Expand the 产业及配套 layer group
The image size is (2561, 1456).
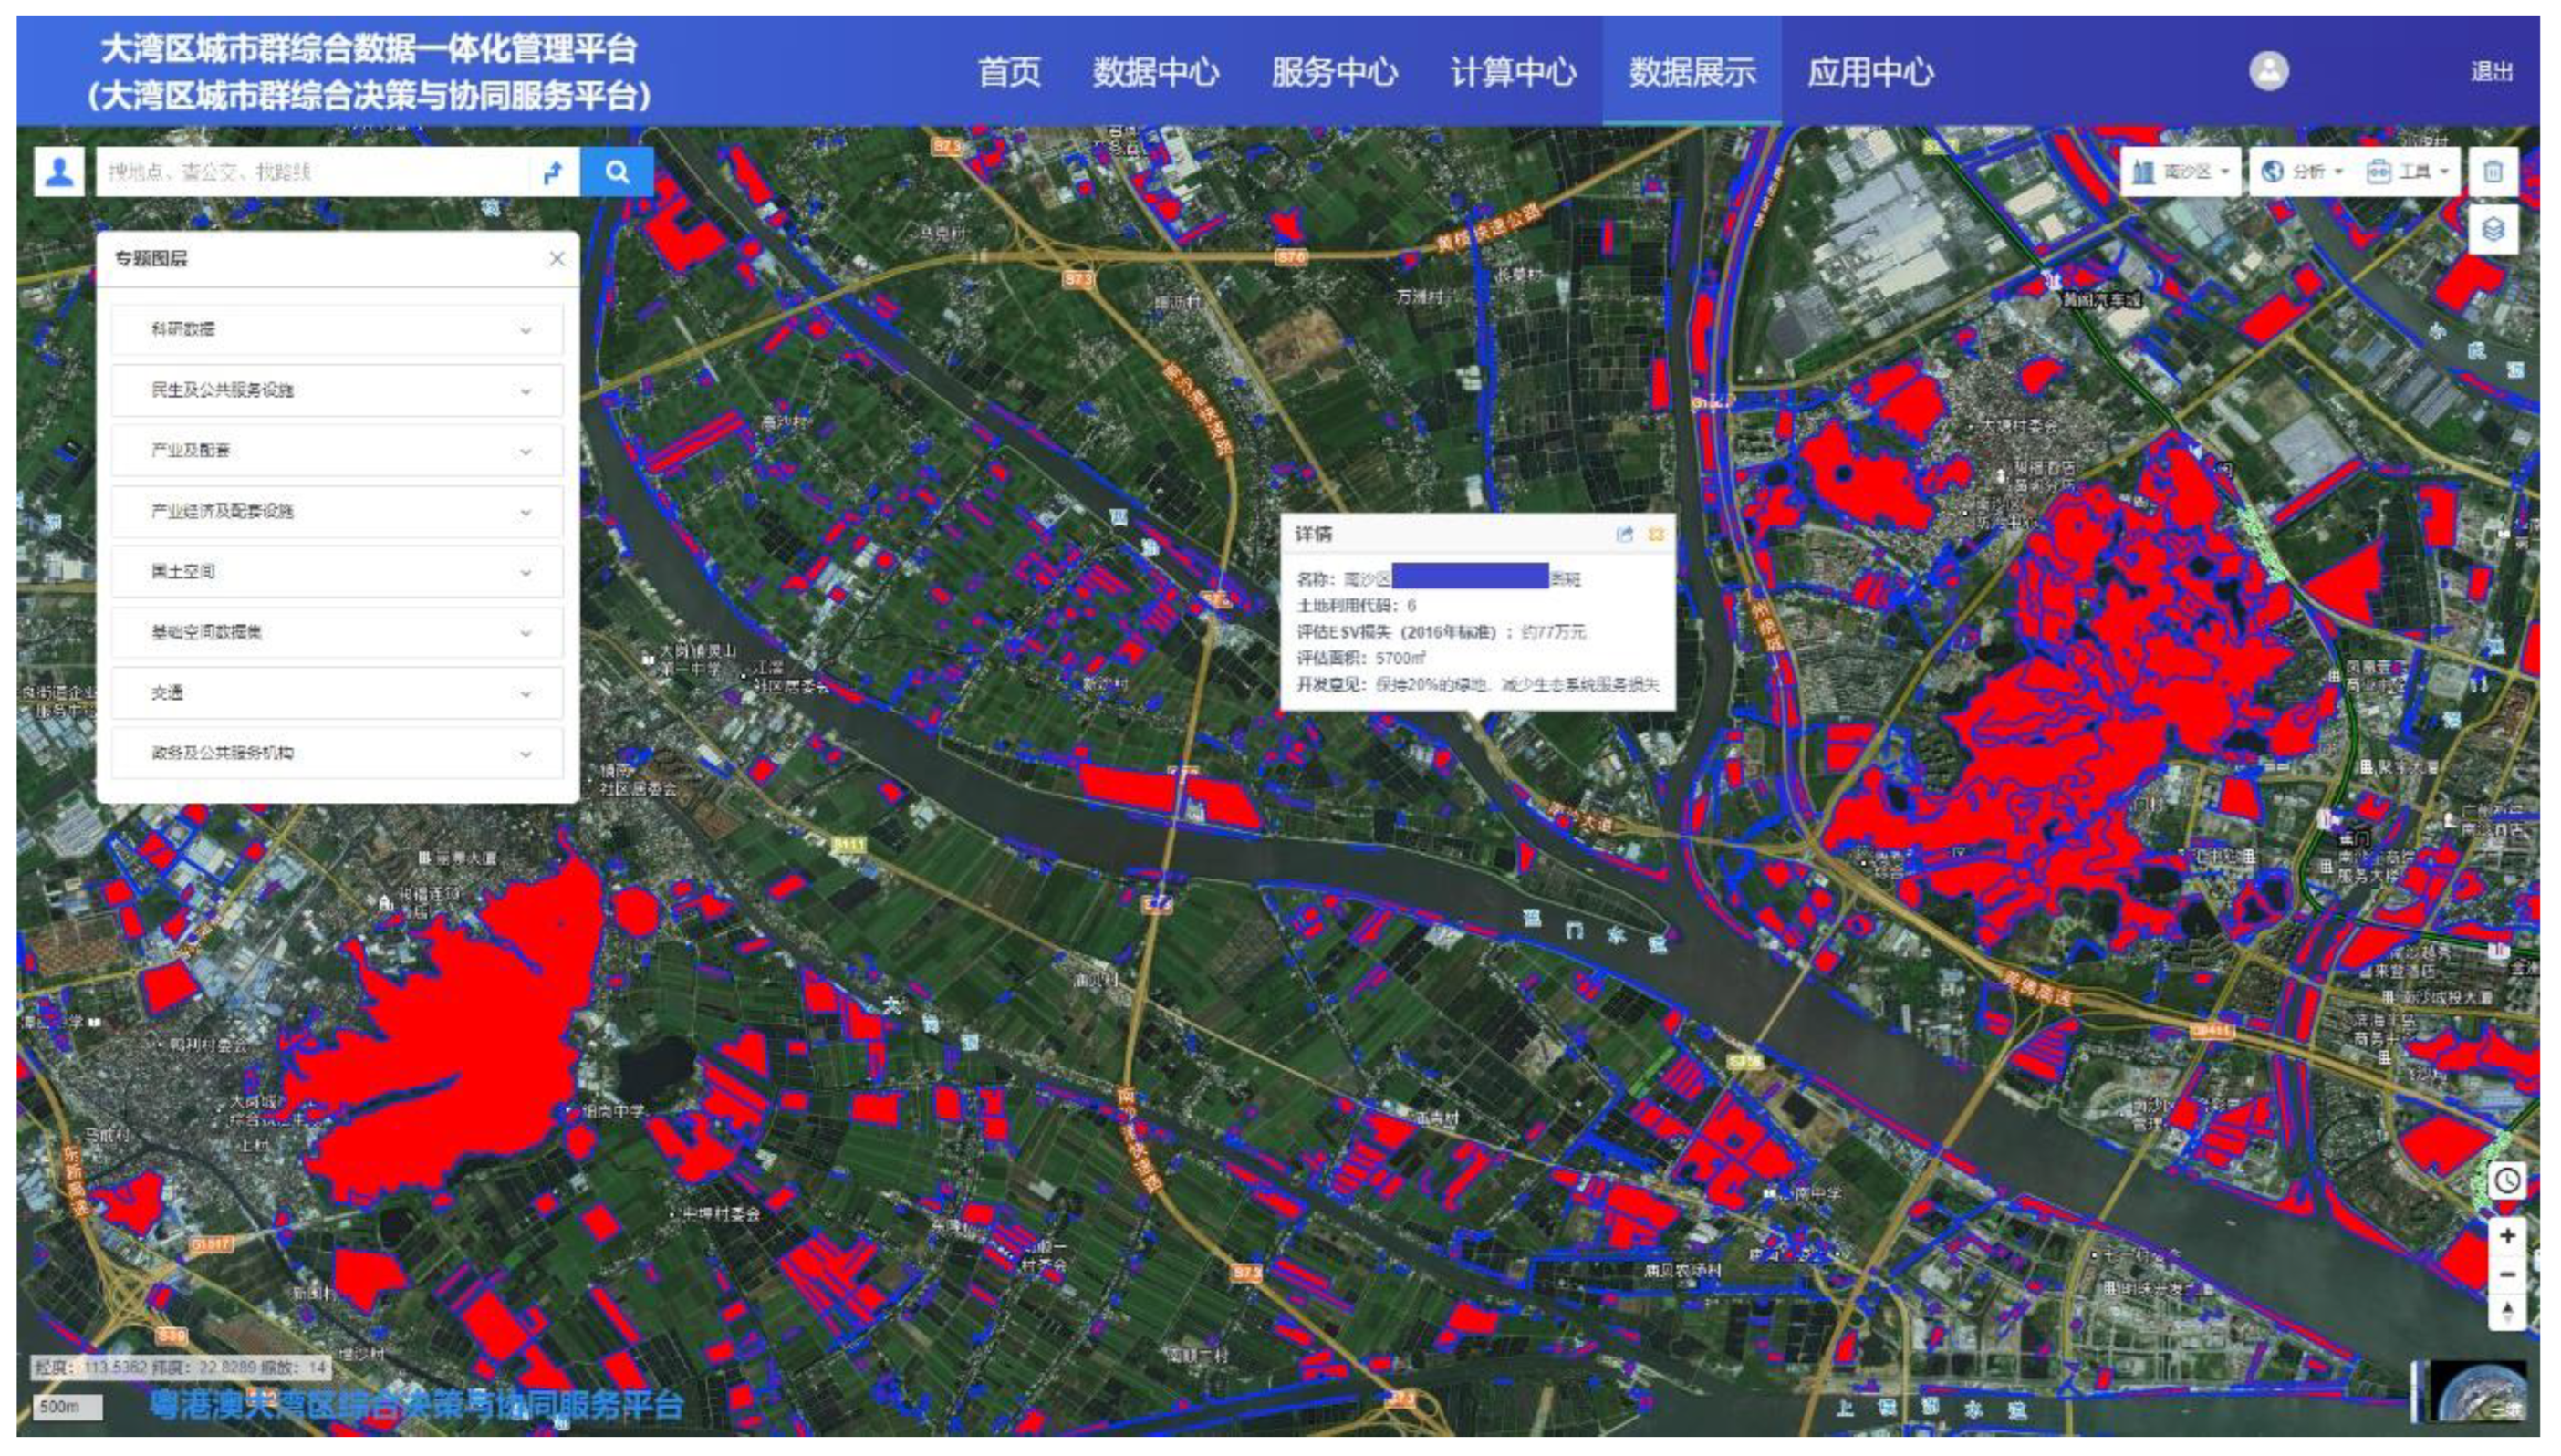tap(337, 451)
